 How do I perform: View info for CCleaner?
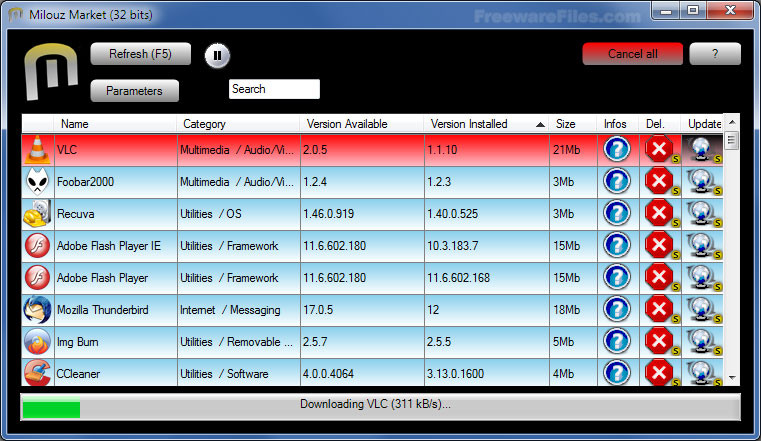click(x=617, y=373)
